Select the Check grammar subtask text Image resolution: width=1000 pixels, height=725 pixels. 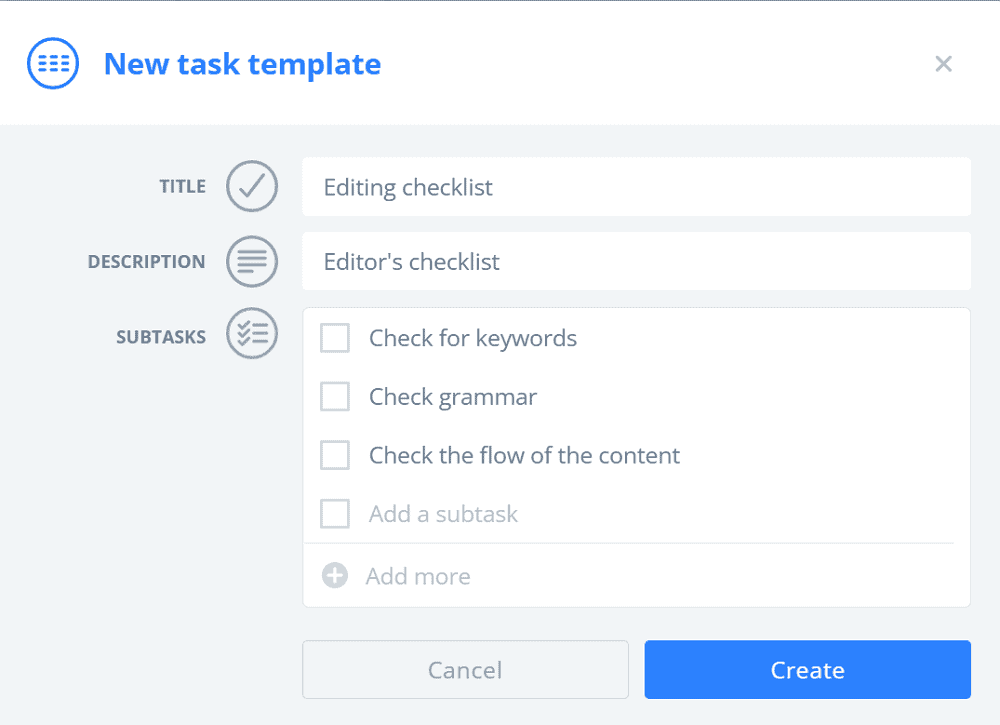point(453,397)
